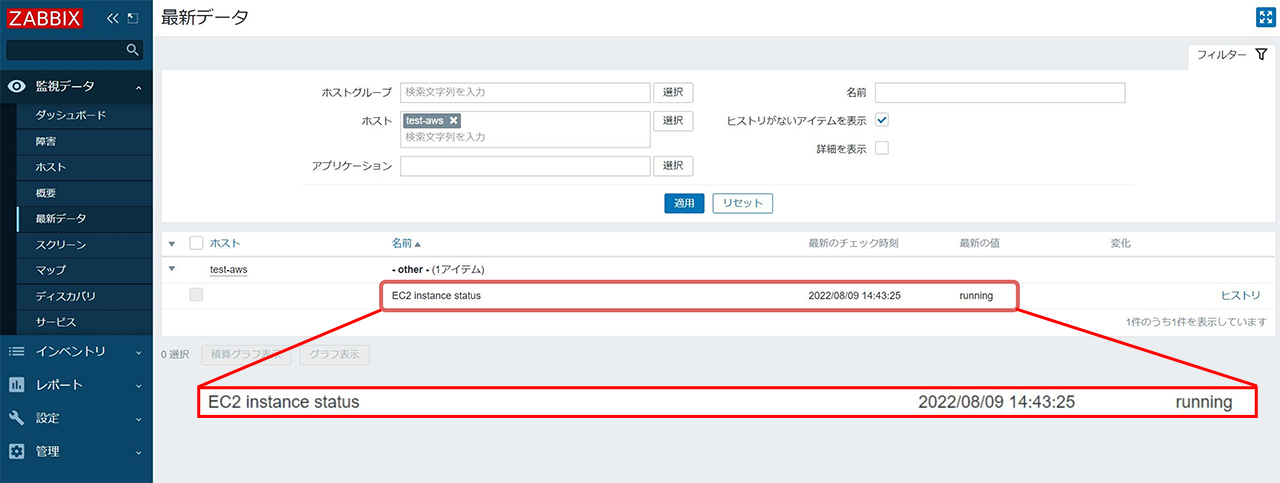Toggle ヒストリがないアイテムを表示 checkbox
1280x483 pixels.
(x=882, y=120)
